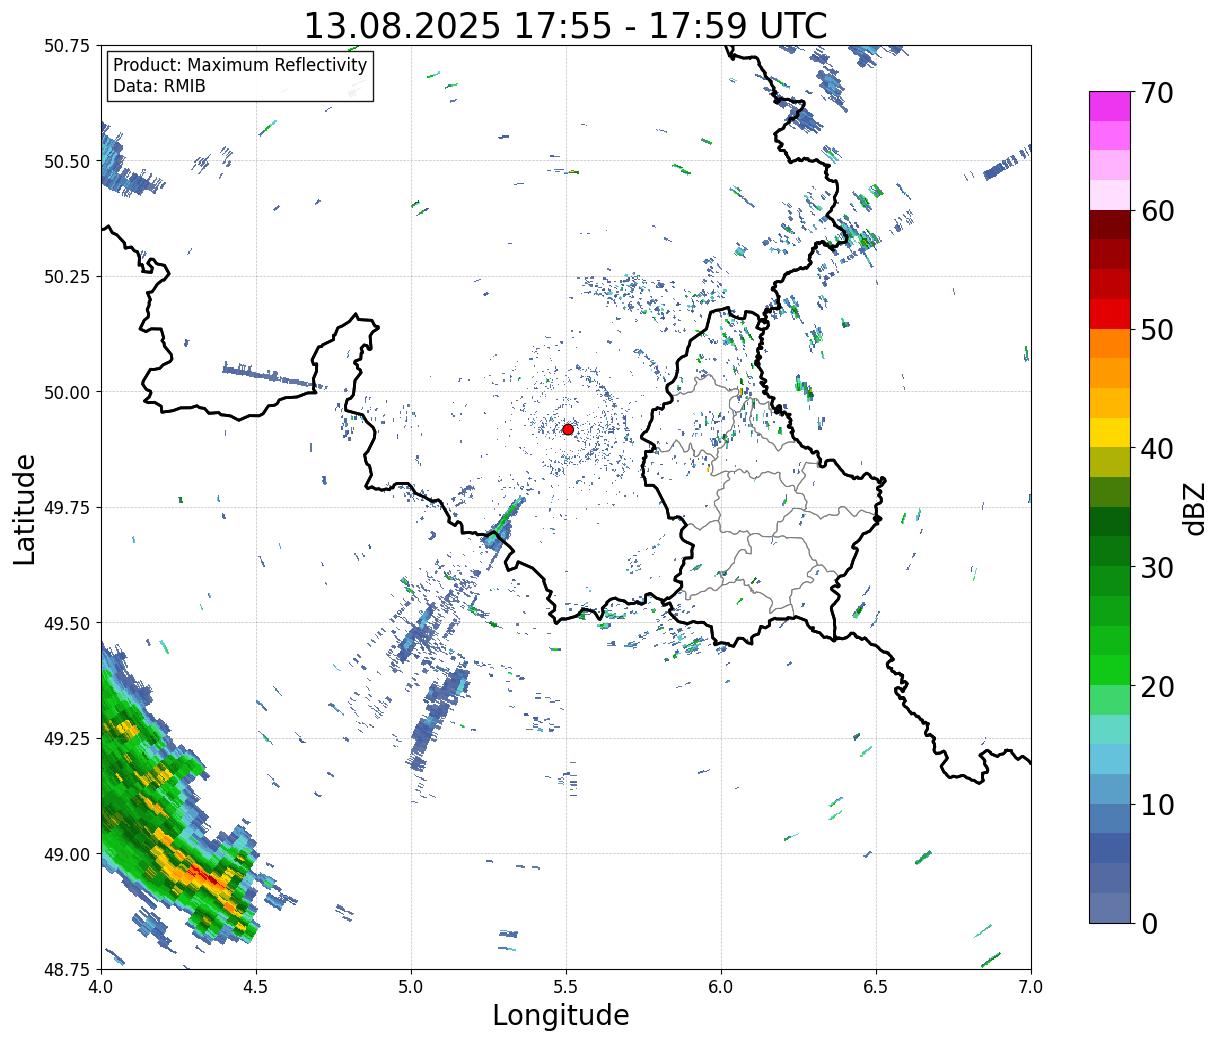The width and height of the screenshot is (1219, 1040).
Task: Click the colorbar 70 tick label
Action: pos(1157,93)
